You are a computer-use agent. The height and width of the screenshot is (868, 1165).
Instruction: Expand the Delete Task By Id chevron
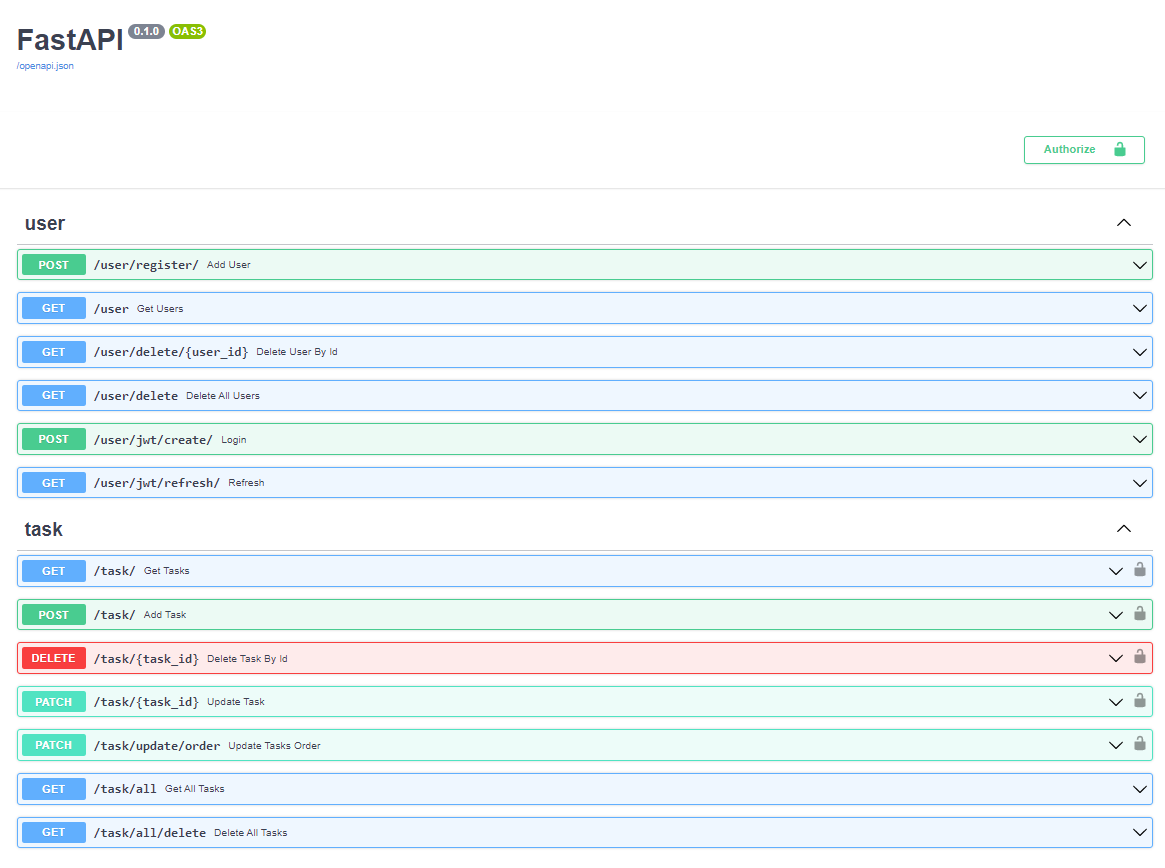[x=1115, y=658]
